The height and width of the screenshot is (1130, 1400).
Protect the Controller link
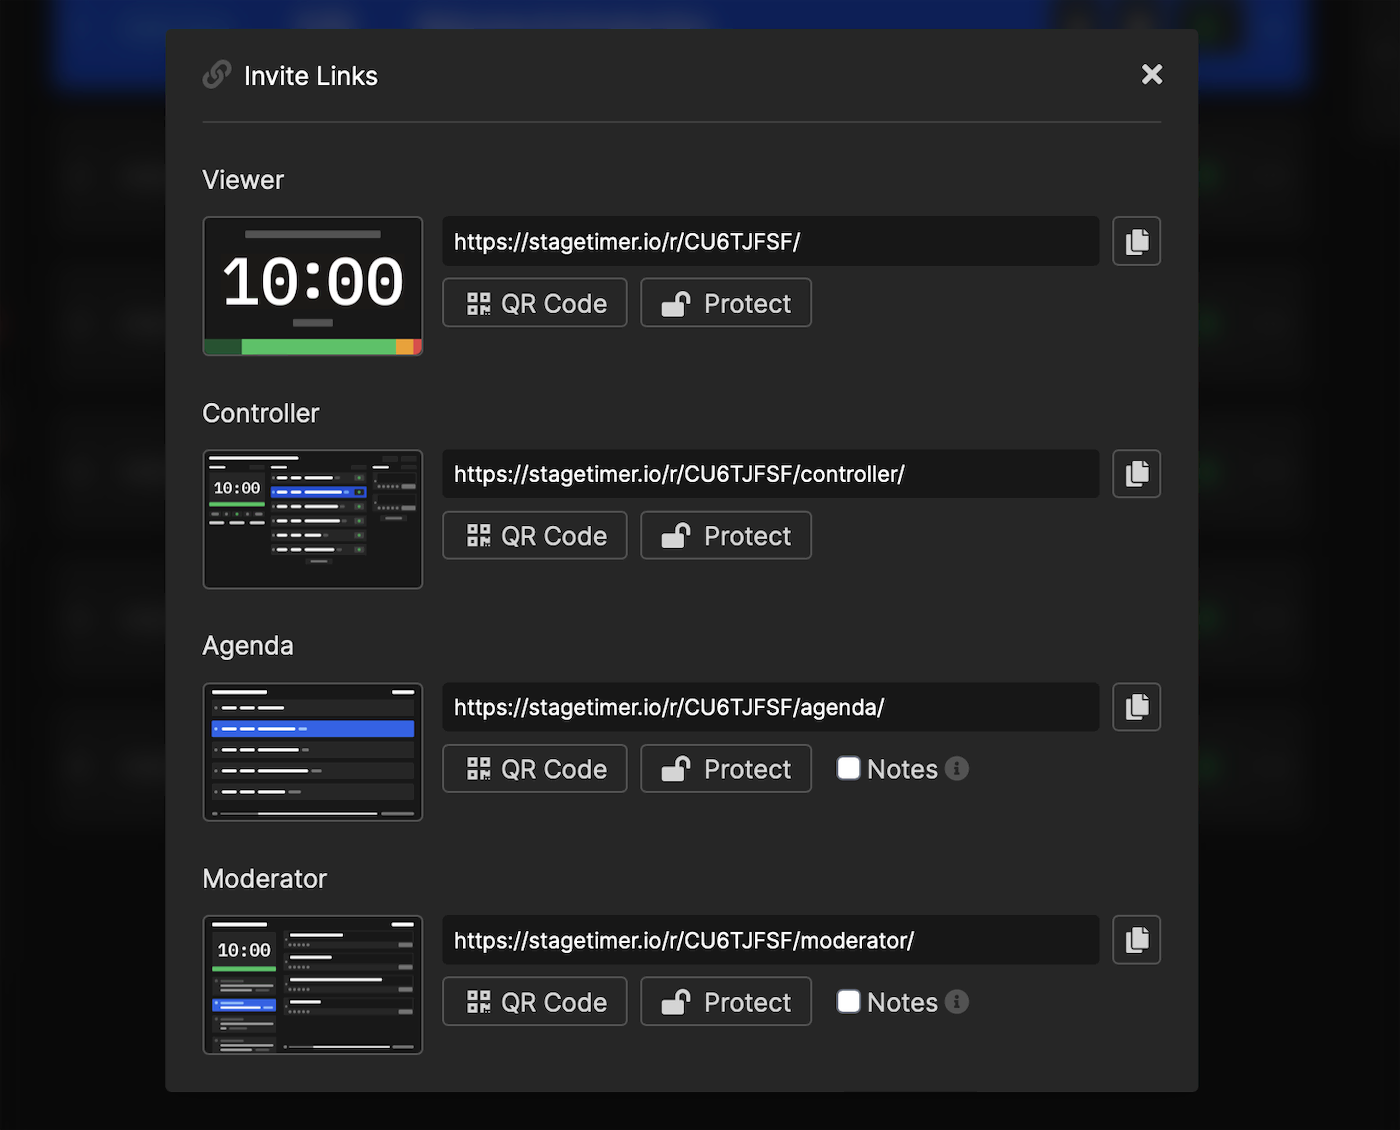click(726, 536)
